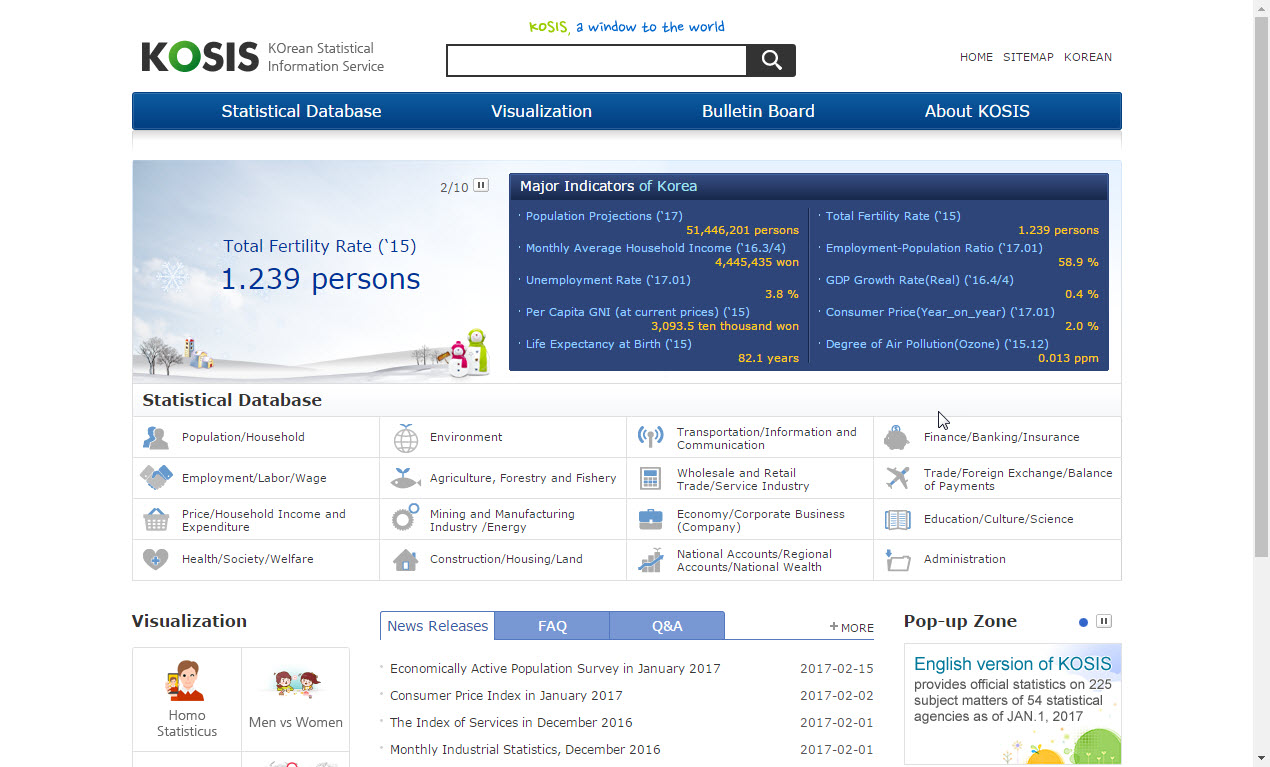Viewport: 1270px width, 767px height.
Task: Switch to the FAQ tab
Action: (x=552, y=626)
